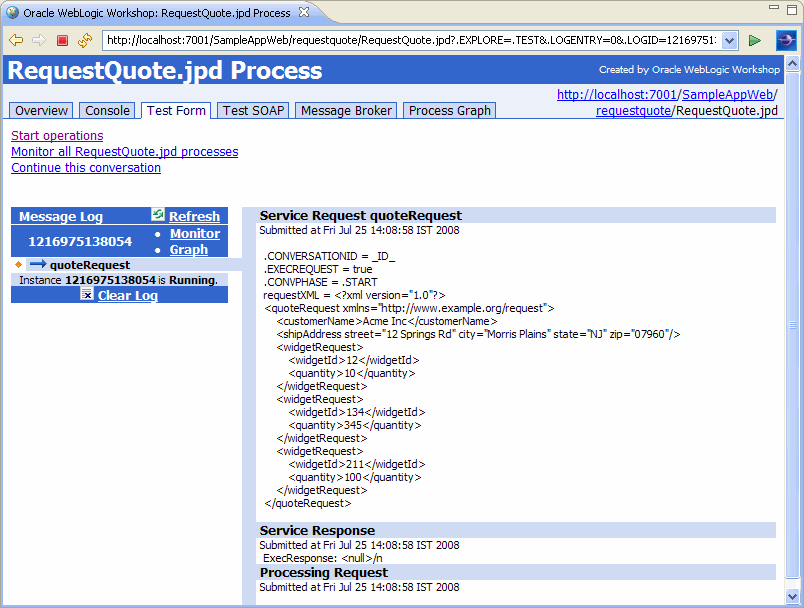Click the browser globe activity icon
Screen dimensions: 804x608
point(786,40)
